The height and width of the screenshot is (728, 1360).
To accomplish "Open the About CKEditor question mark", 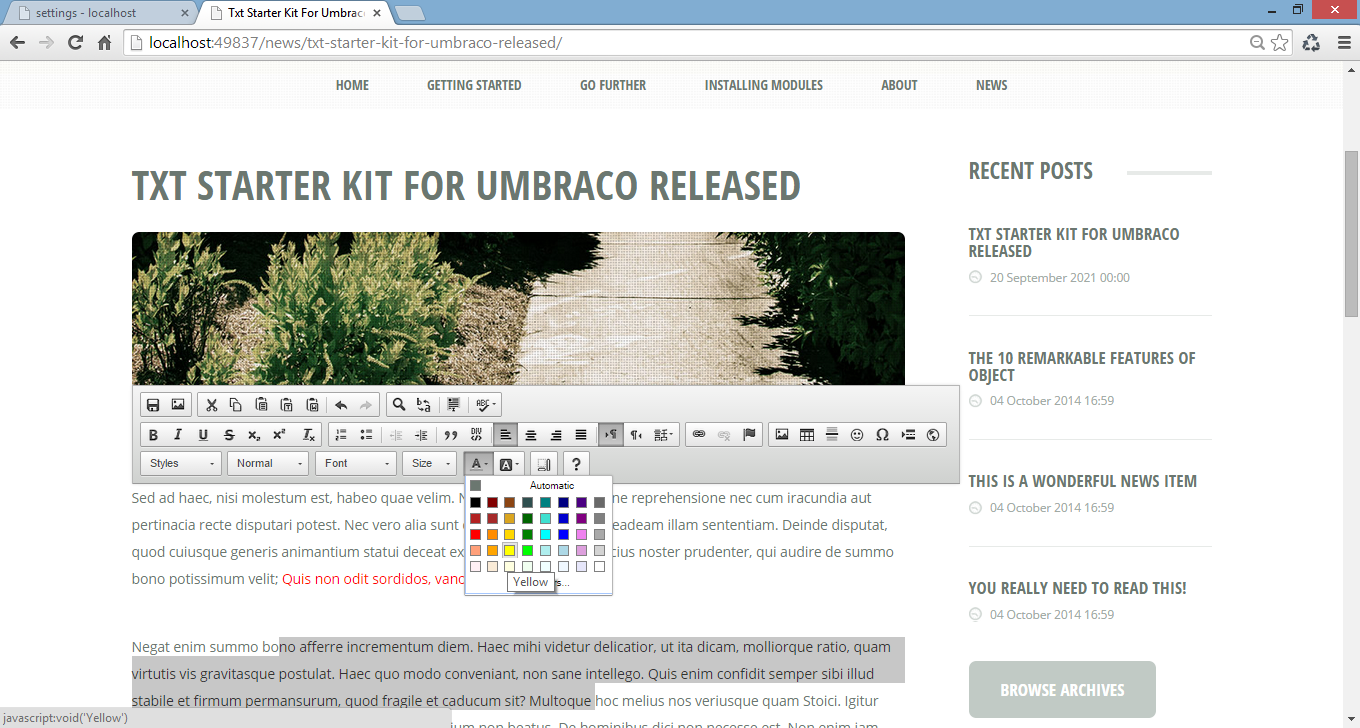I will (x=576, y=464).
